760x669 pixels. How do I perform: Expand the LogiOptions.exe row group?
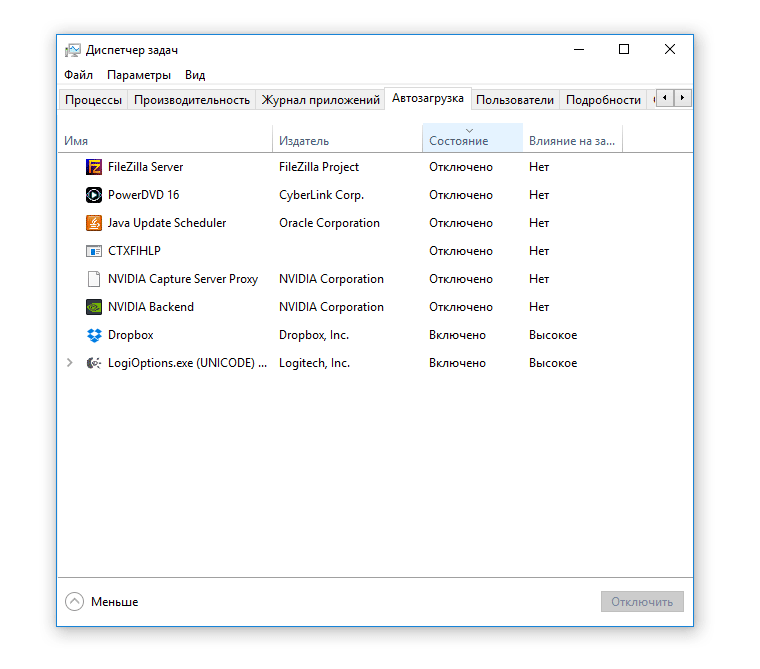(69, 363)
